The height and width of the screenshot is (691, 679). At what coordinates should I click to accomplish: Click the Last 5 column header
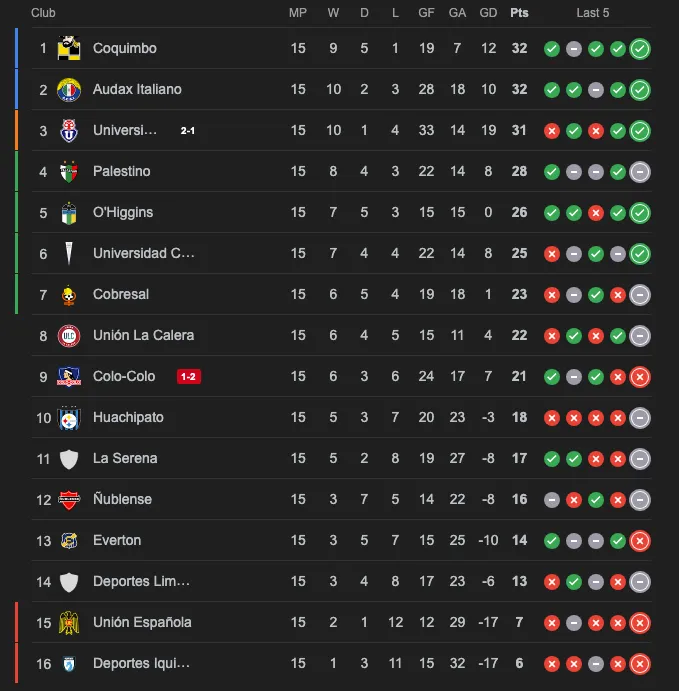[x=593, y=13]
